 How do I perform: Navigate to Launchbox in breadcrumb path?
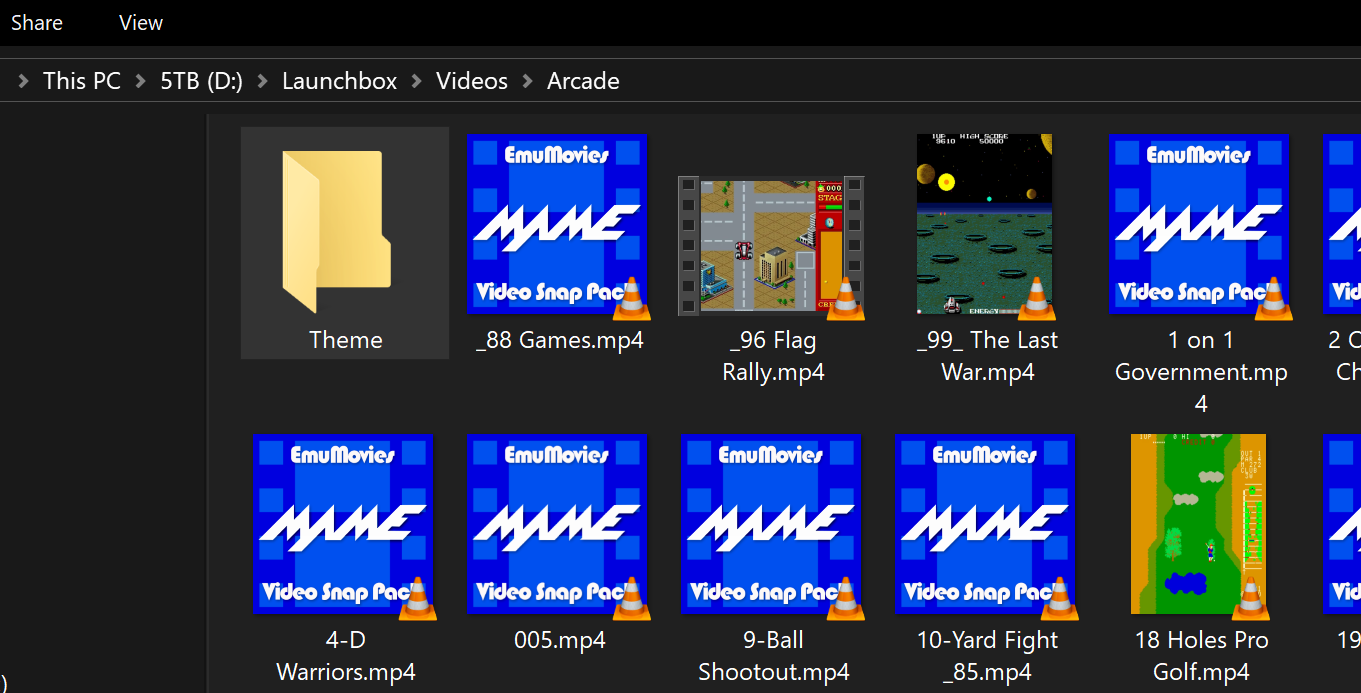coord(340,81)
